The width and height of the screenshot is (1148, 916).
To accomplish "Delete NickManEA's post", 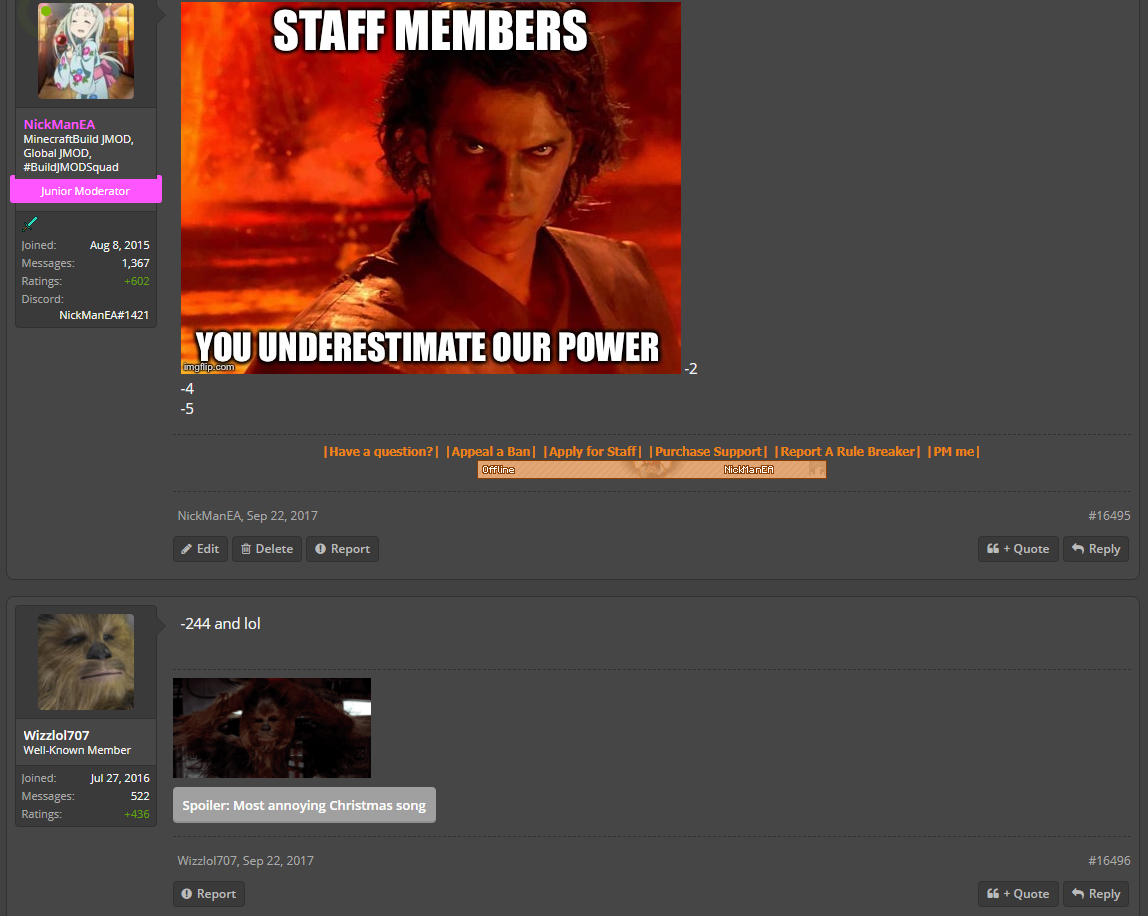I will click(267, 549).
